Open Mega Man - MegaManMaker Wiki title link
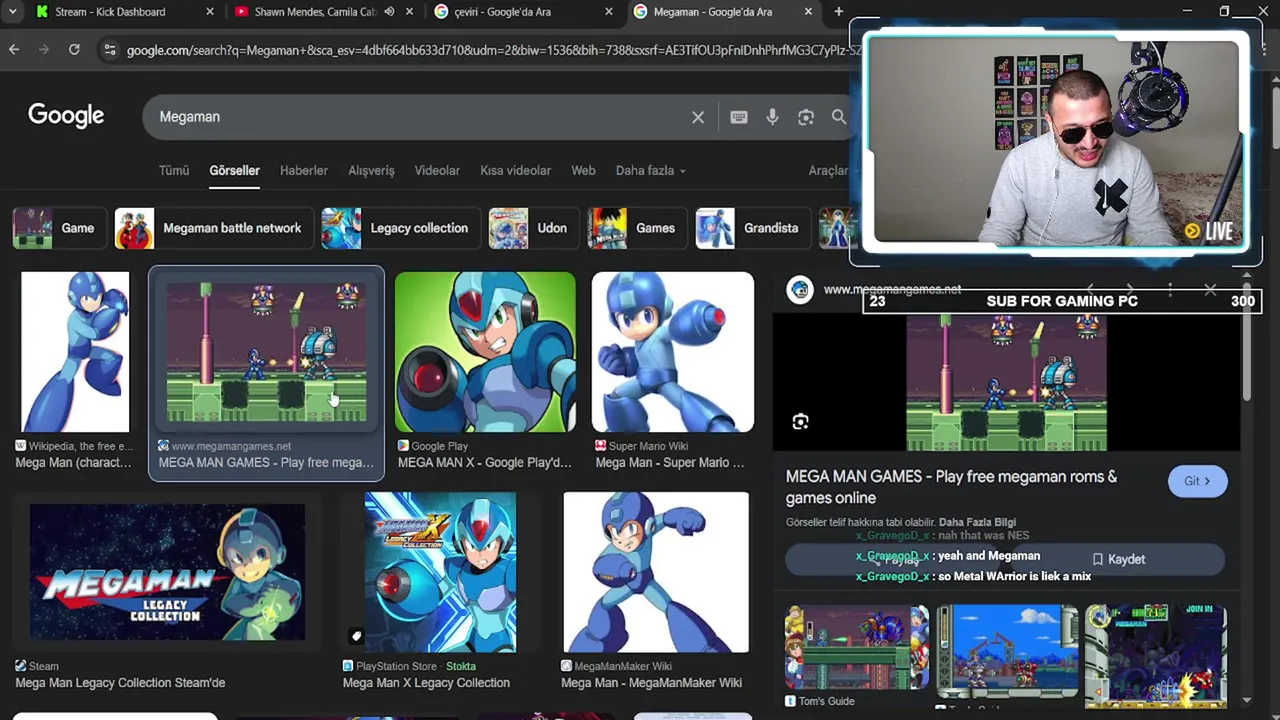The height and width of the screenshot is (720, 1280). tap(651, 683)
